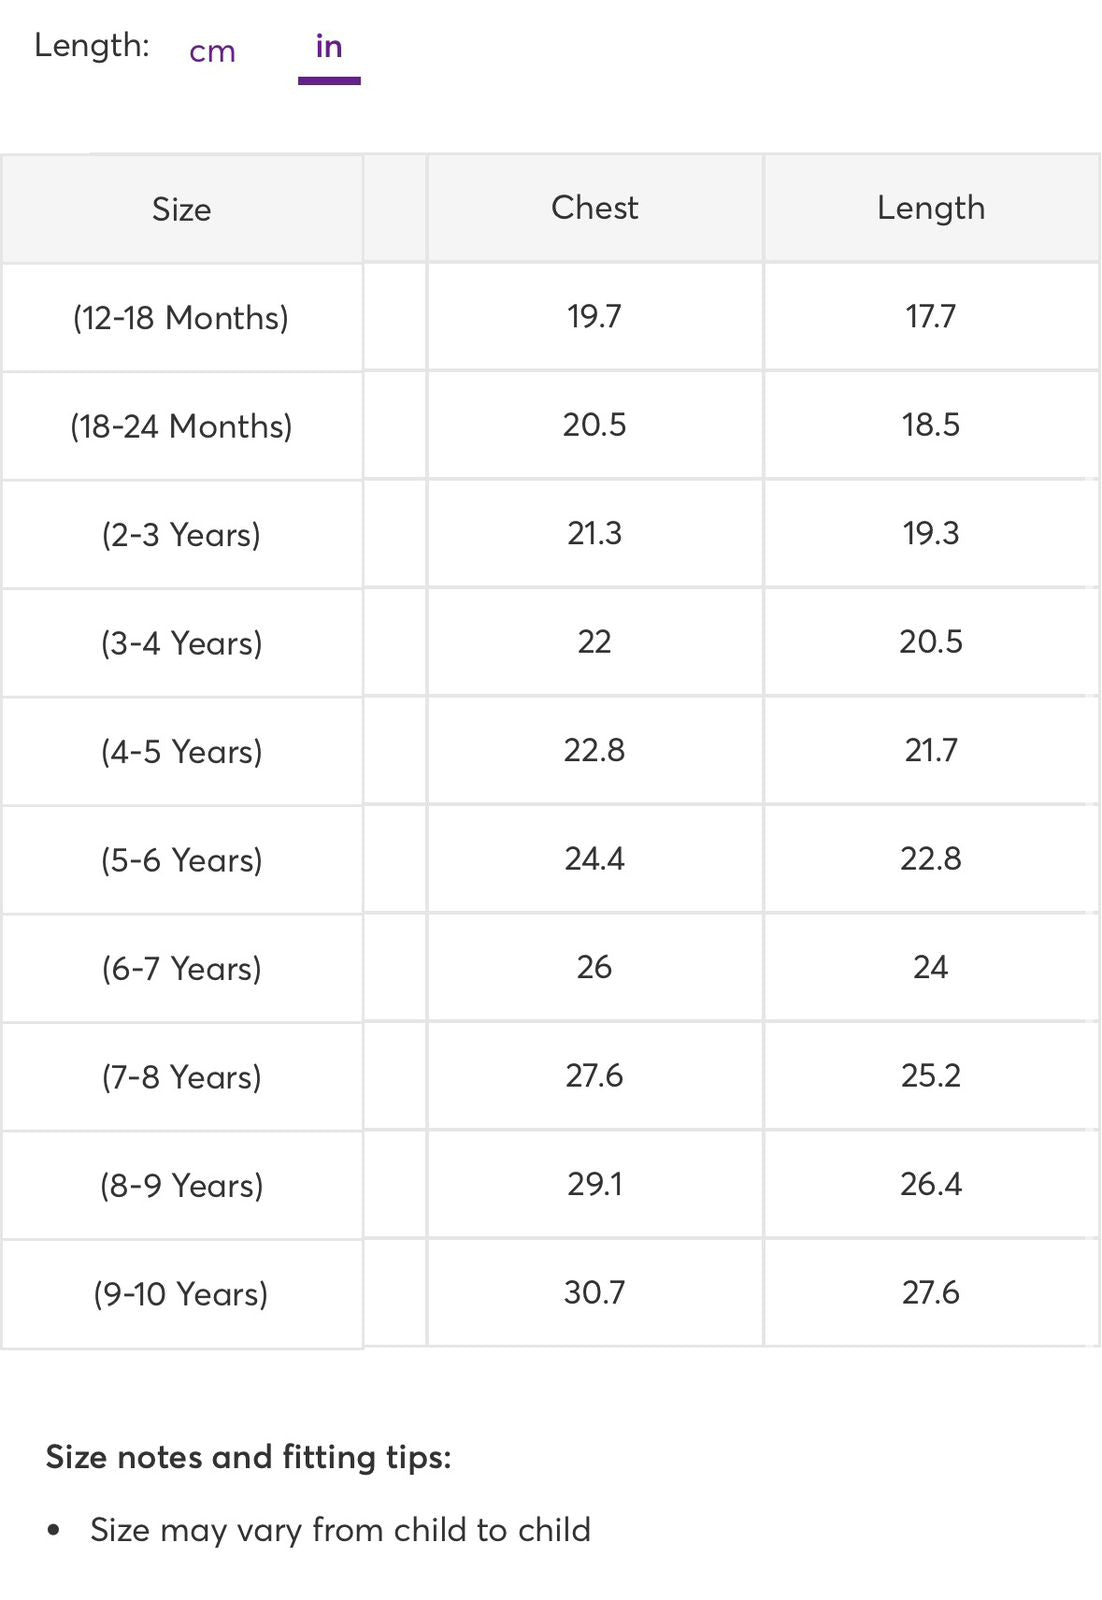
Task: Click the "Size notes and fitting tips" heading
Action: coord(248,1457)
